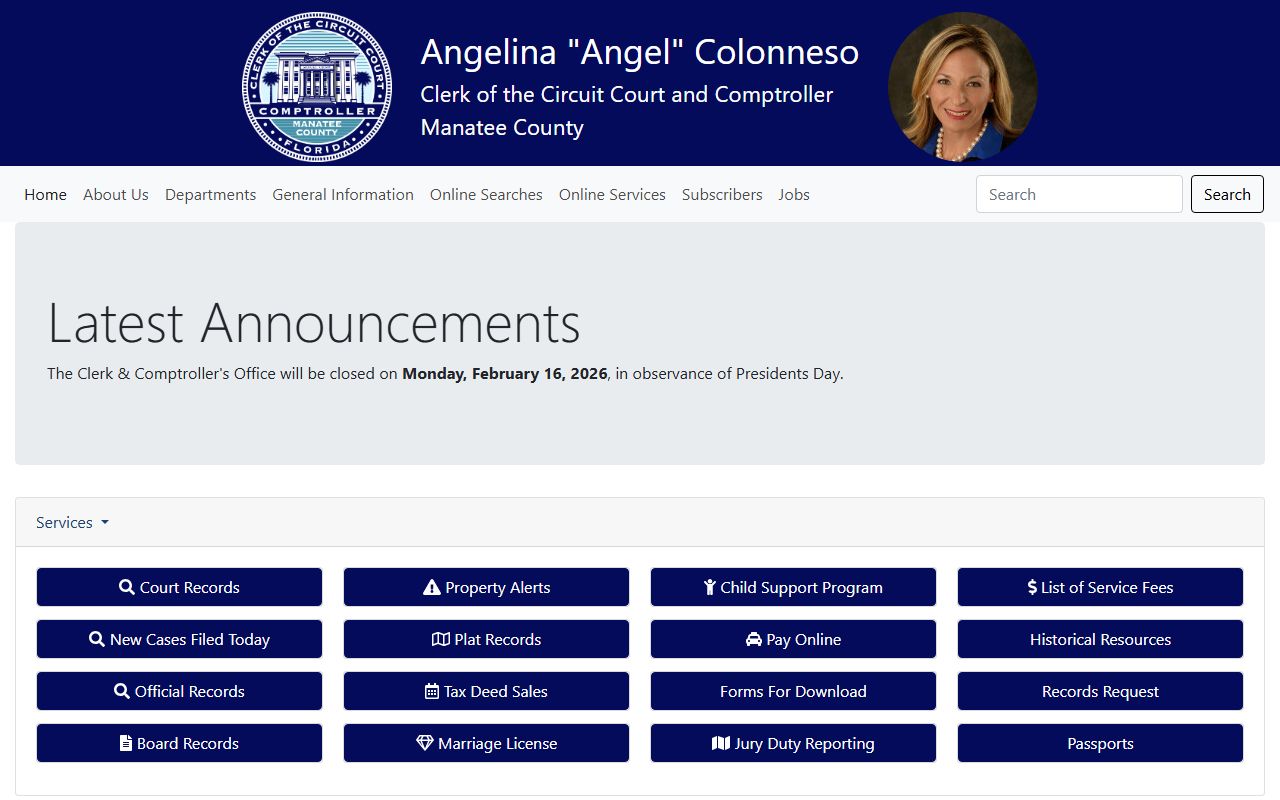Click the magnifier icon on Official Records
1280x800 pixels.
122,691
